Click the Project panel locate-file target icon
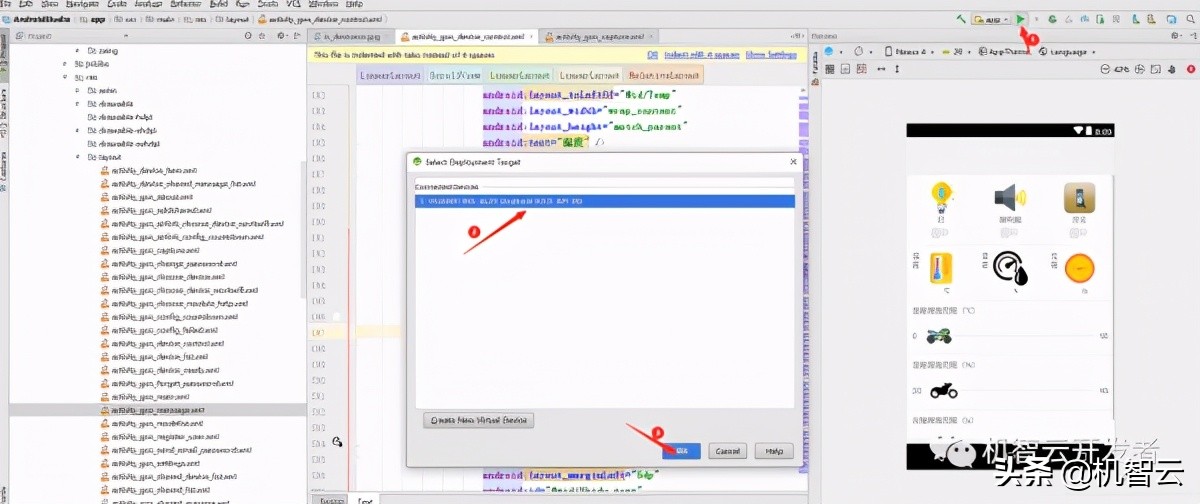 click(x=249, y=36)
